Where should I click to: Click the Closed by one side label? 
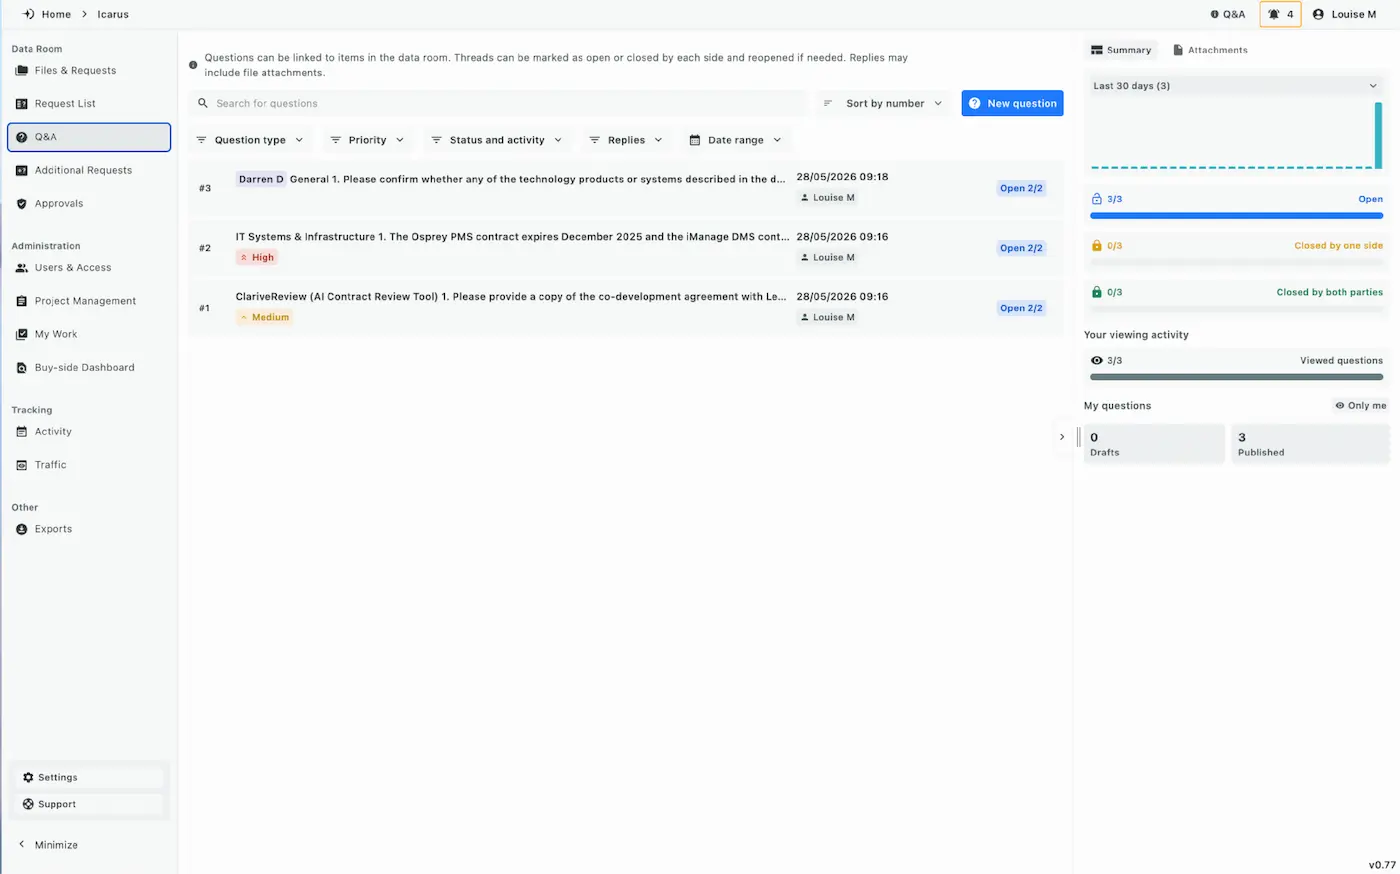point(1338,245)
